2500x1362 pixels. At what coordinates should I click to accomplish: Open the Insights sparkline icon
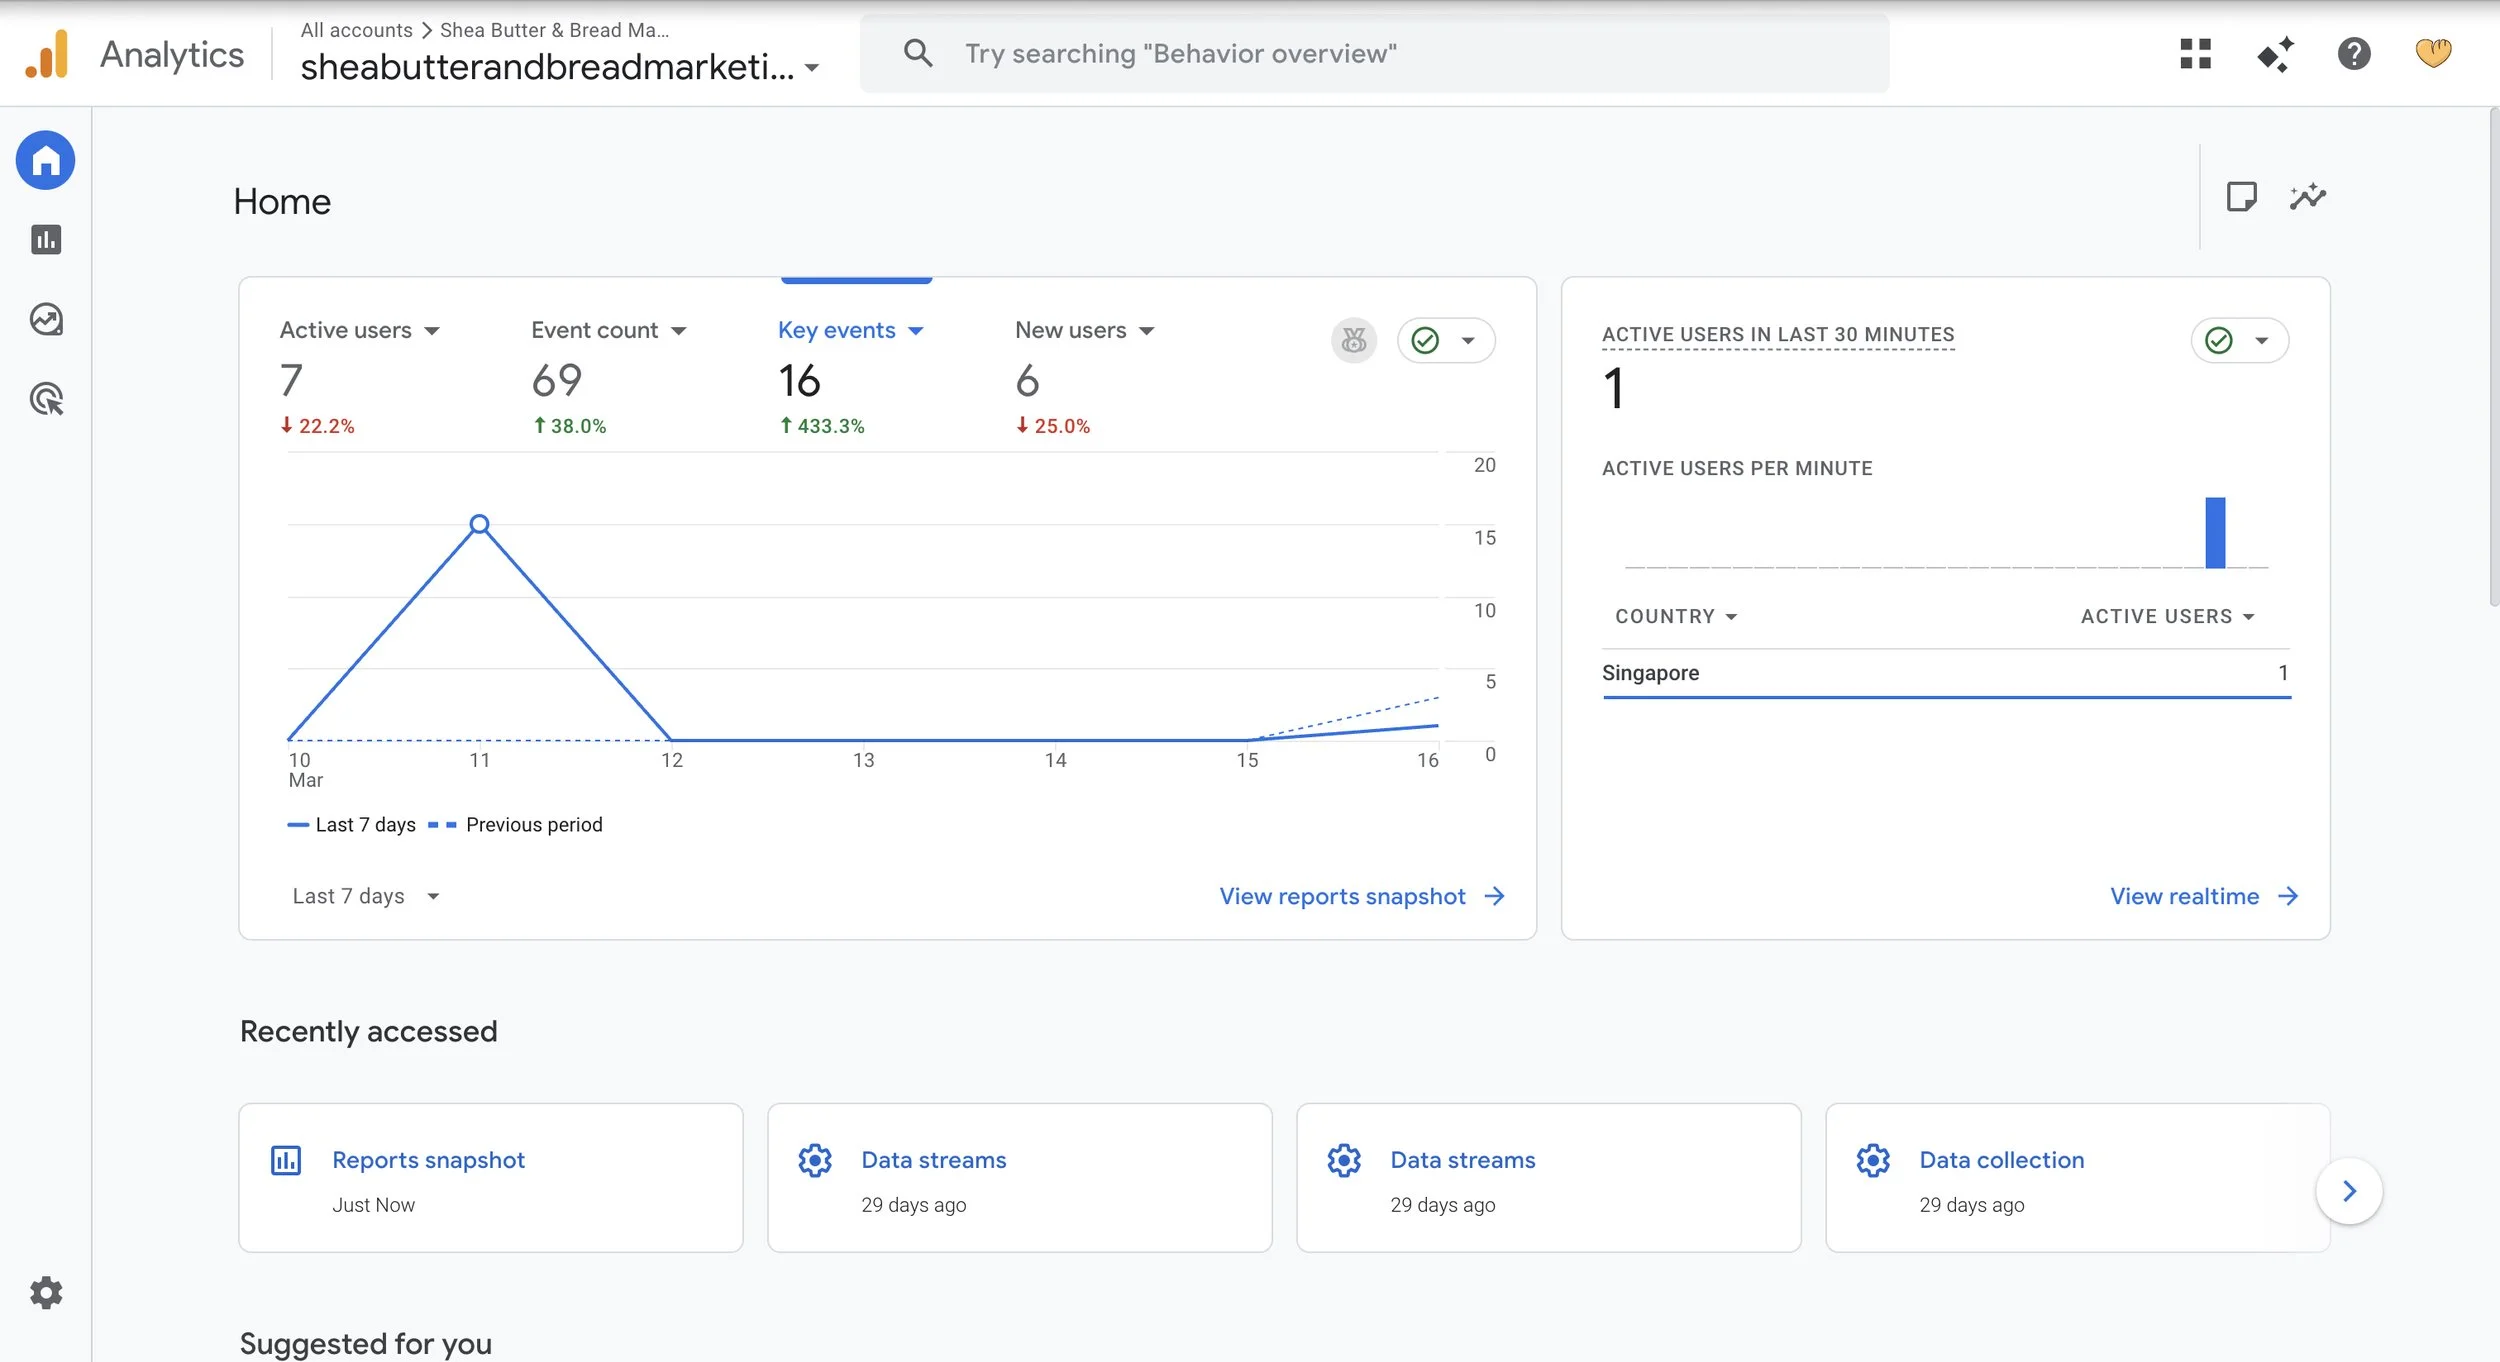click(2308, 197)
